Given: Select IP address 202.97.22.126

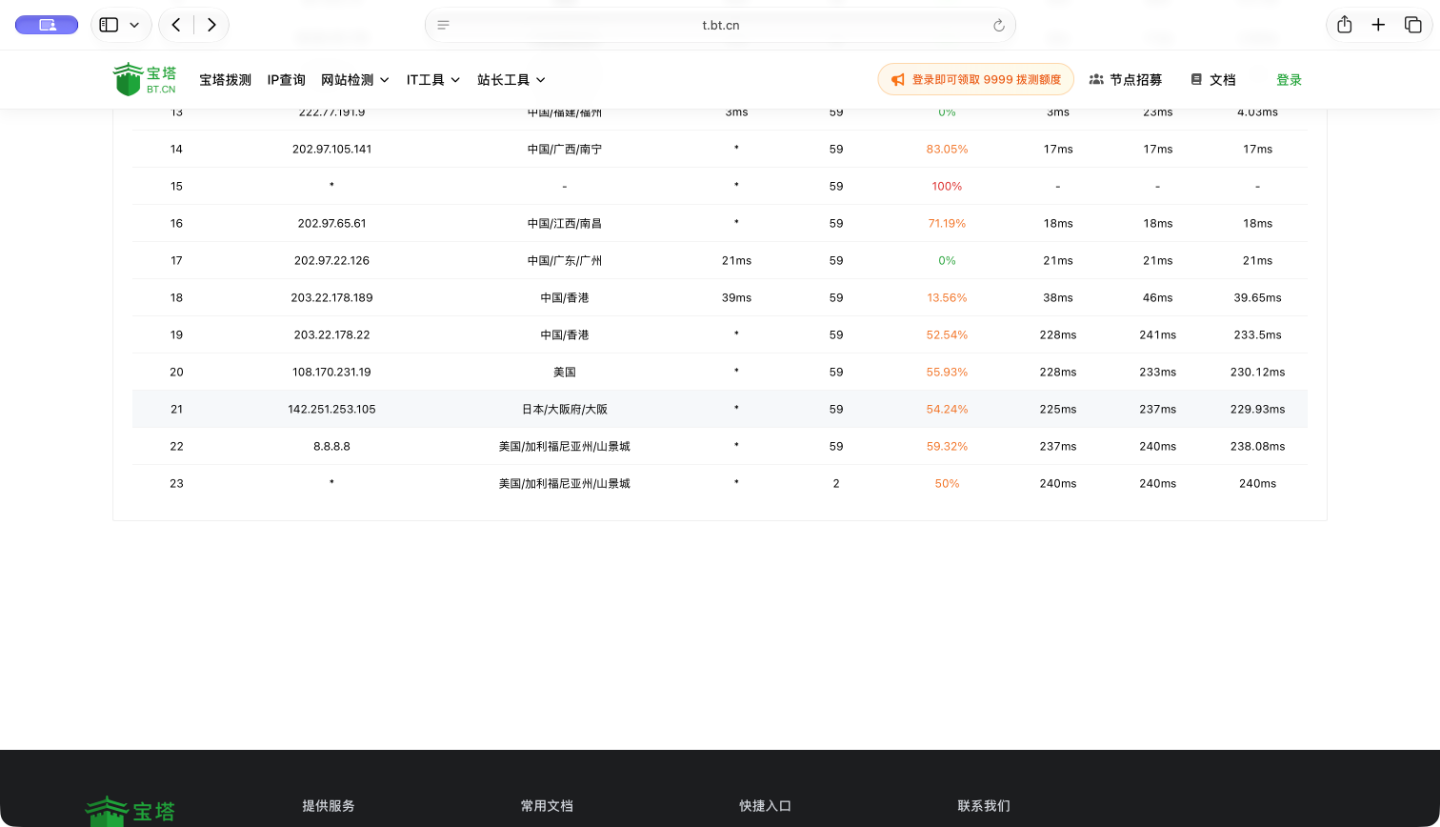Looking at the screenshot, I should click(x=332, y=260).
